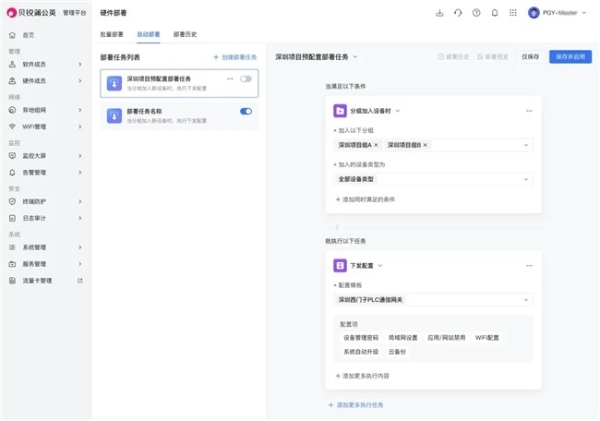Click the PGY-Master user avatar
The width and height of the screenshot is (600, 421).
click(533, 13)
